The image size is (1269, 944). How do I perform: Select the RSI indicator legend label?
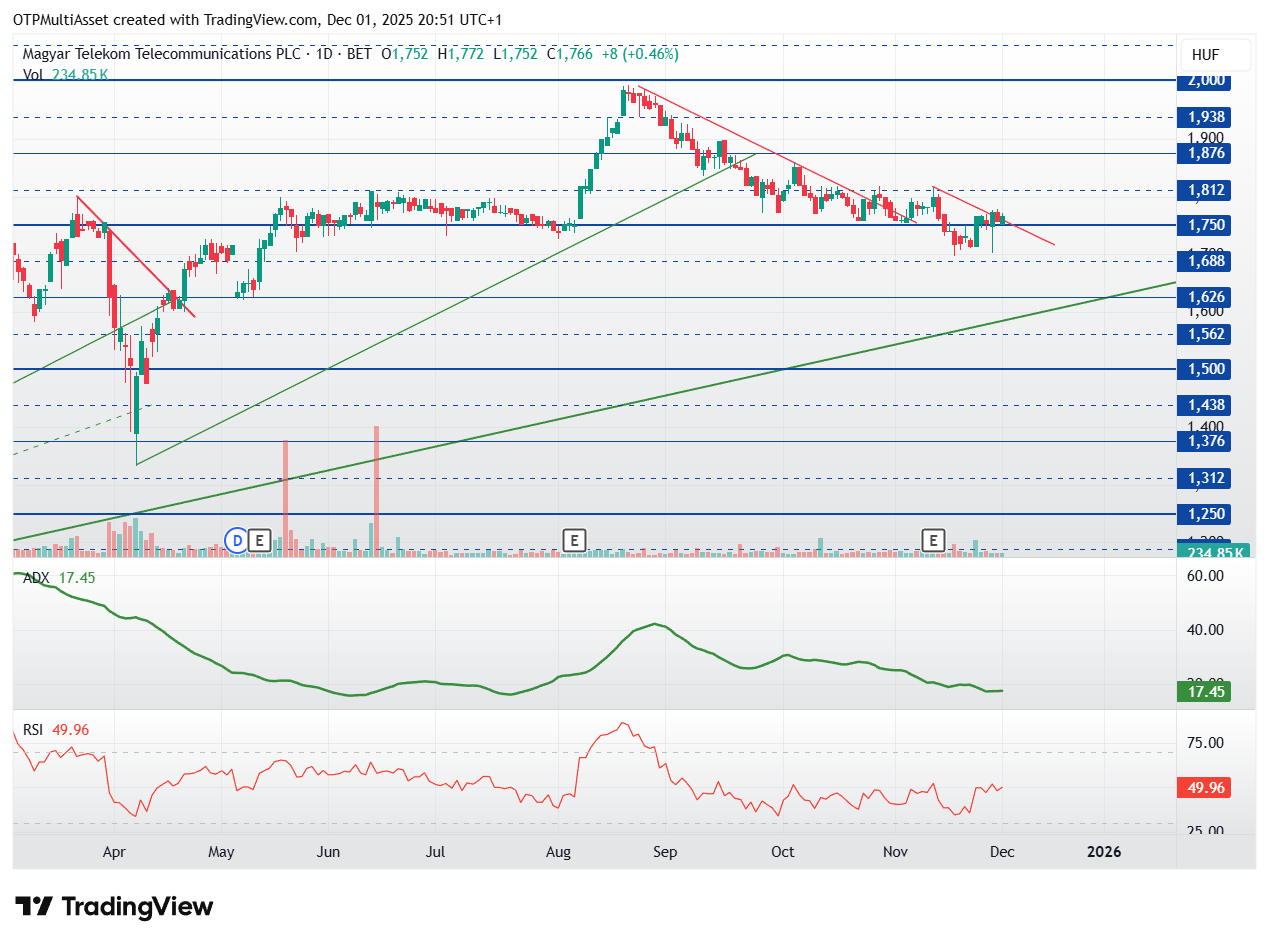tap(33, 730)
